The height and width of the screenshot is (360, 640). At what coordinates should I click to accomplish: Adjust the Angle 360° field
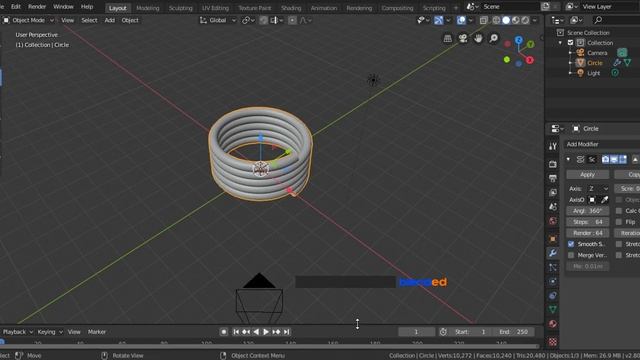[587, 211]
